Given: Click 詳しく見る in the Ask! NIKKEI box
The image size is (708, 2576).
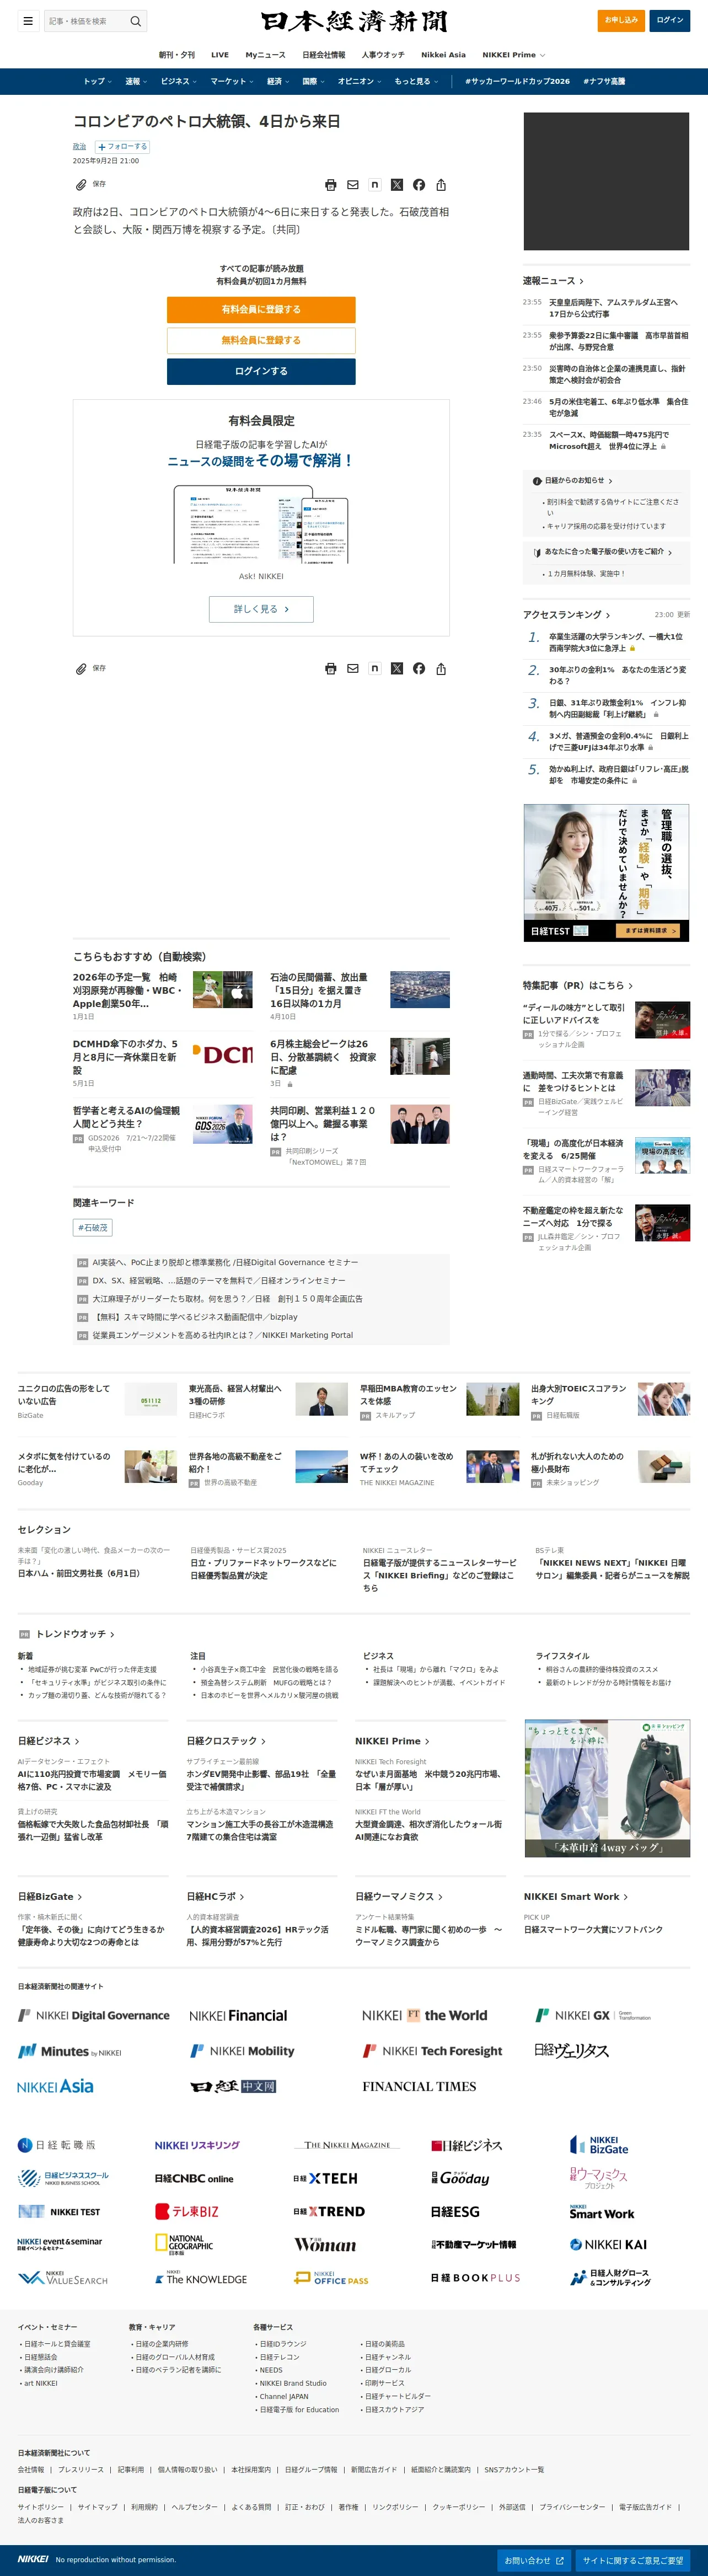Looking at the screenshot, I should pos(261,609).
